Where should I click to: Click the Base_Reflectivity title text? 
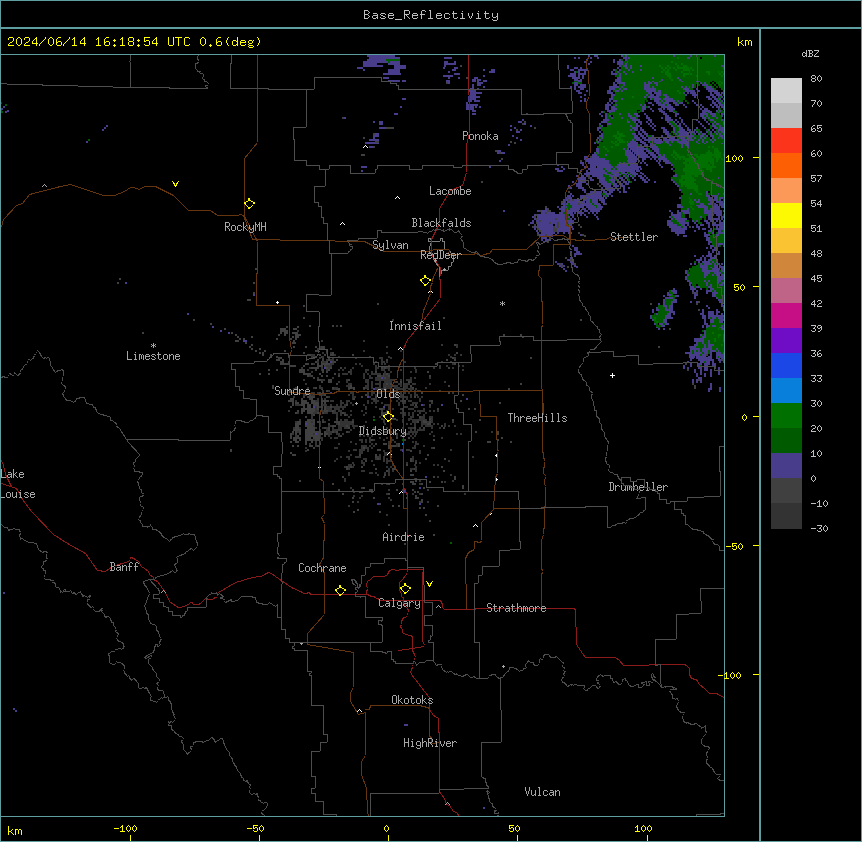tap(431, 15)
